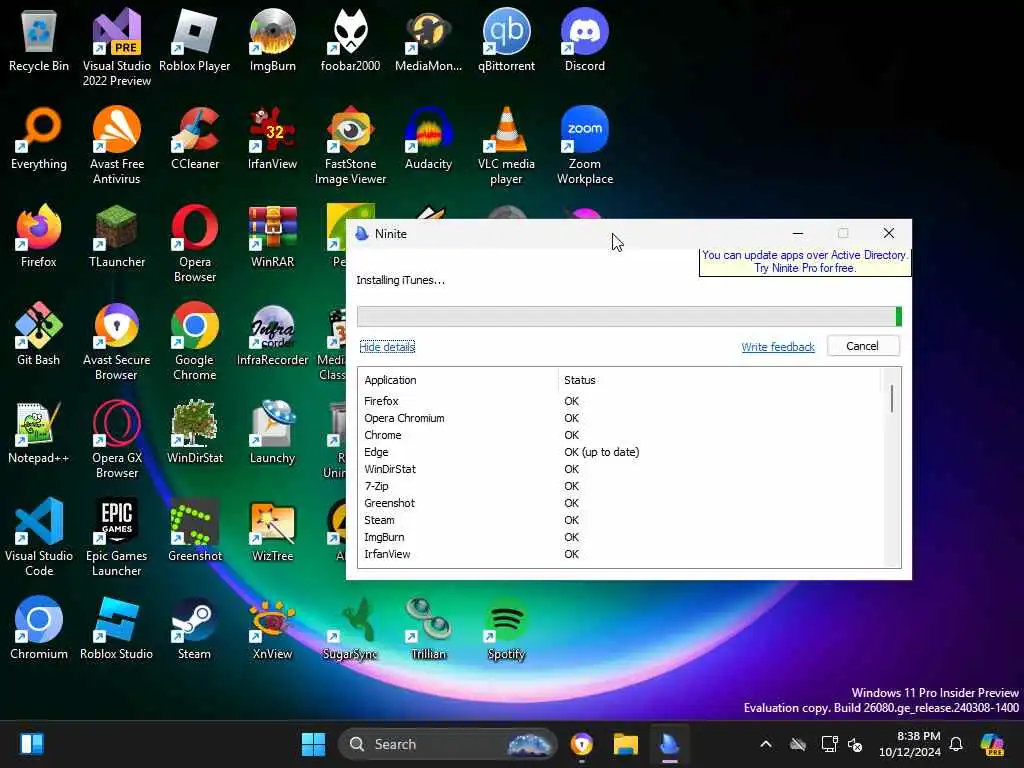Image resolution: width=1024 pixels, height=768 pixels.
Task: Open the MediaMonkey desktop shortcut
Action: 428,40
